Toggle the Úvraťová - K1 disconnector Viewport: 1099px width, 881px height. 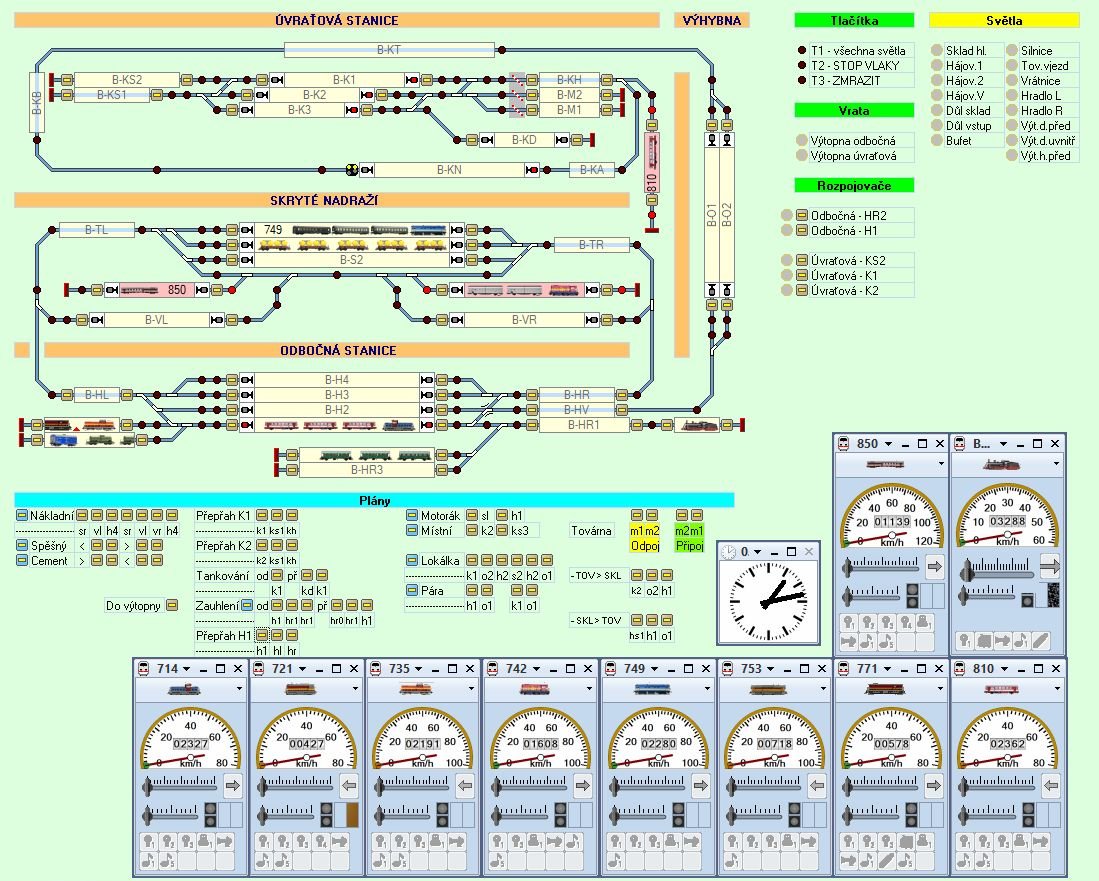802,275
